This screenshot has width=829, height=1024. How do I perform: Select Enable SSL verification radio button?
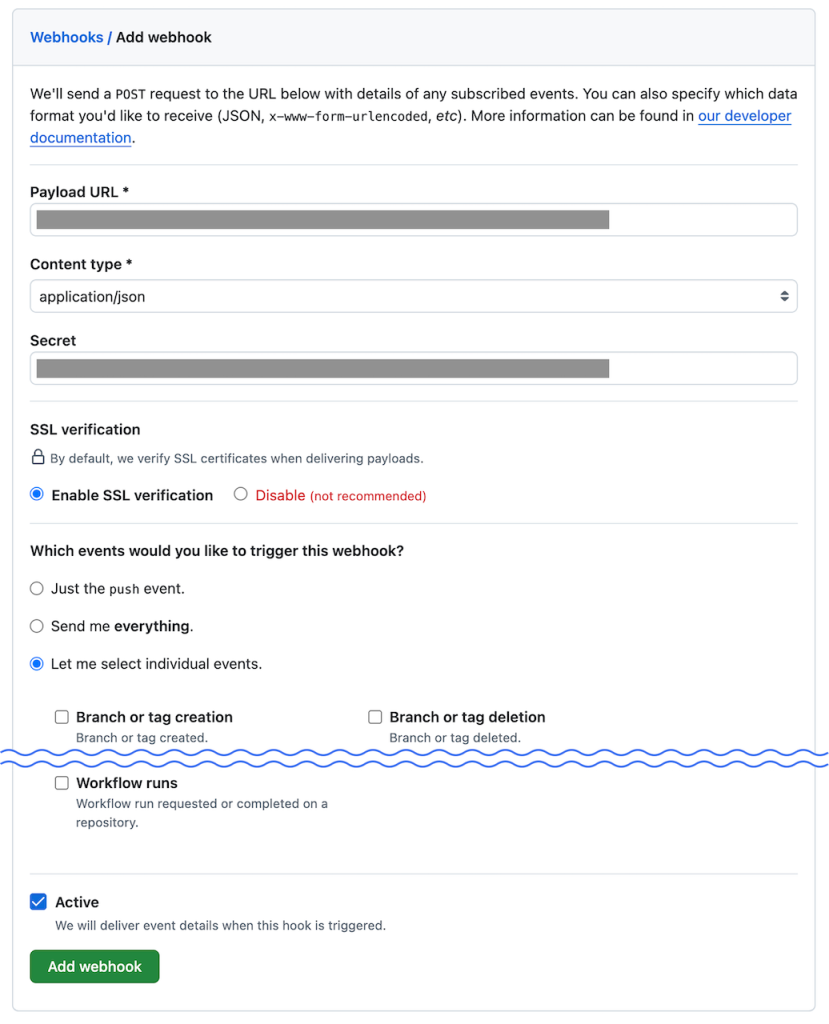click(37, 495)
